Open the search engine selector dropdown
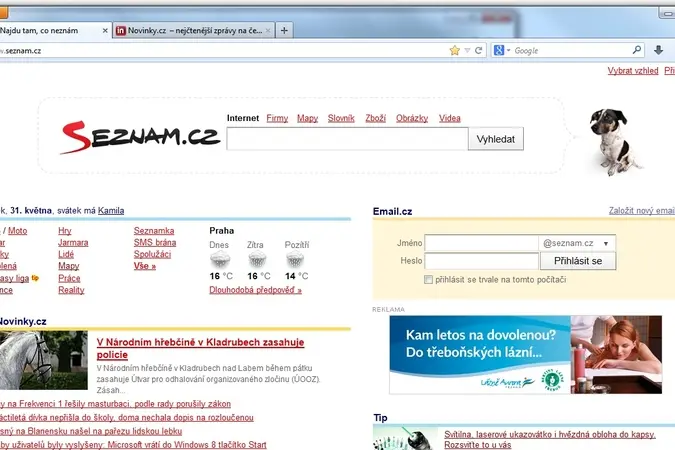 [502, 50]
